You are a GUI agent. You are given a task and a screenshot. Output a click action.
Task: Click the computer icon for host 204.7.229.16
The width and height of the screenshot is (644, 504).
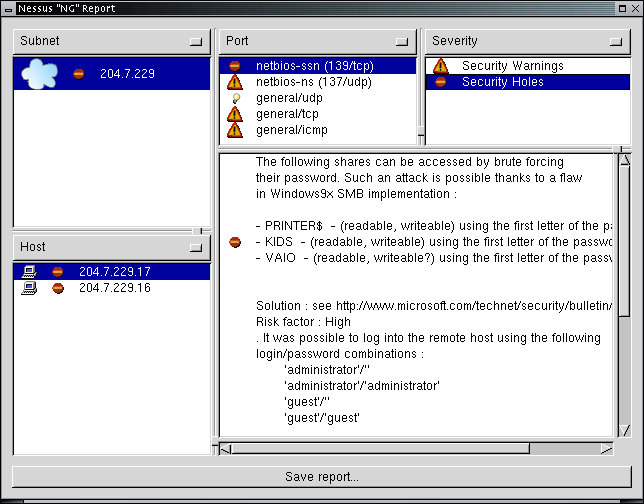[30, 288]
